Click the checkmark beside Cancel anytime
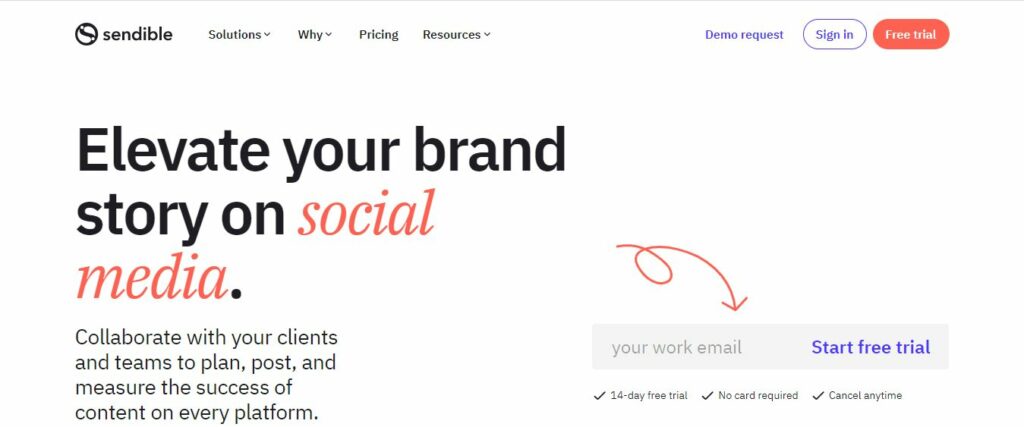The width and height of the screenshot is (1024, 427). pyautogui.click(x=818, y=396)
